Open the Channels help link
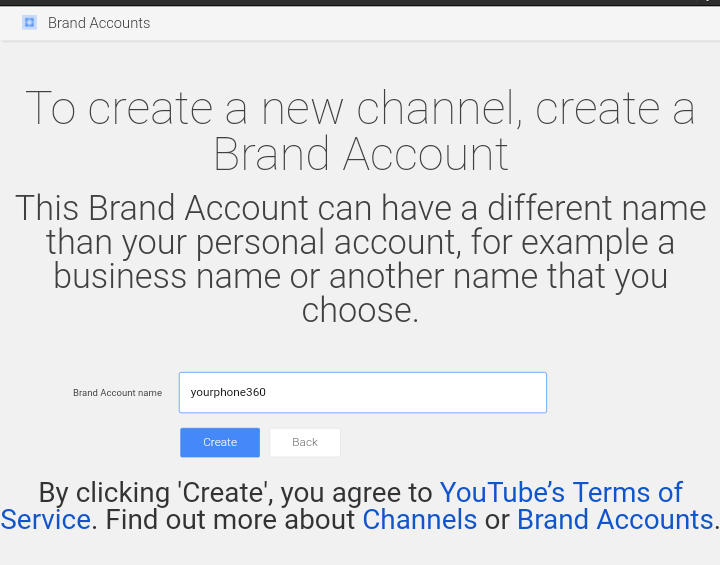The image size is (720, 565). tap(420, 520)
